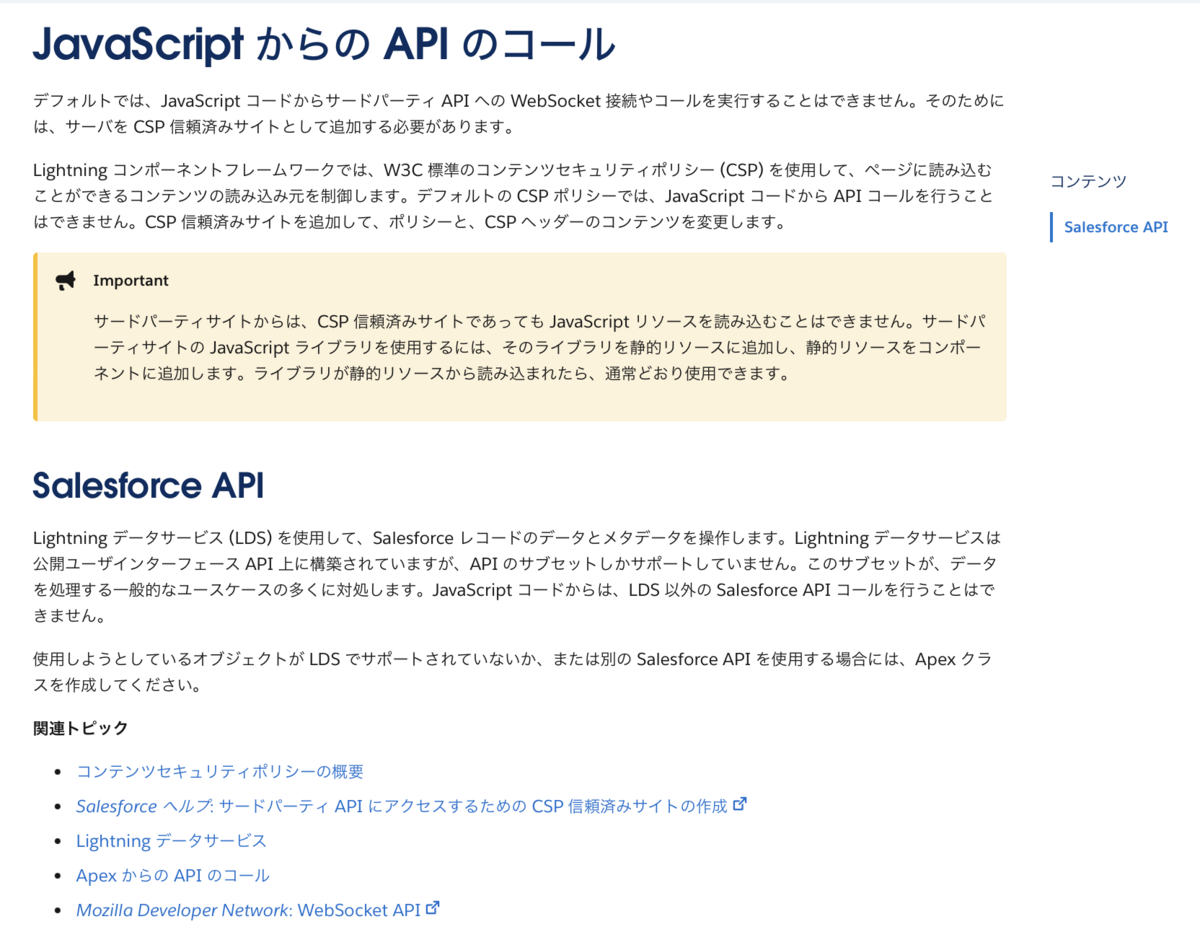The width and height of the screenshot is (1200, 945).
Task: Open the Lightning データサービス link
Action: point(172,840)
